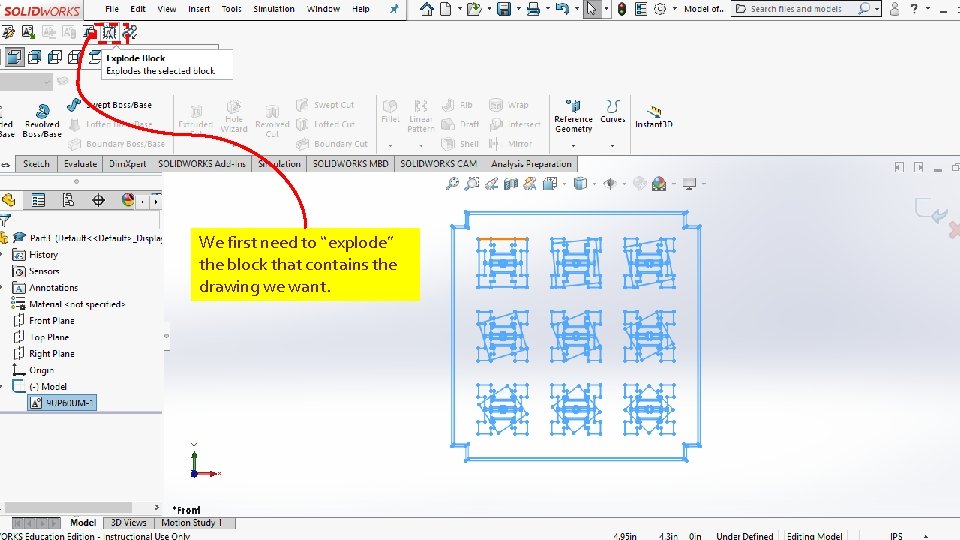Viewport: 960px width, 540px height.
Task: Select Hidden Lines Visible display style
Action: [x=75, y=57]
